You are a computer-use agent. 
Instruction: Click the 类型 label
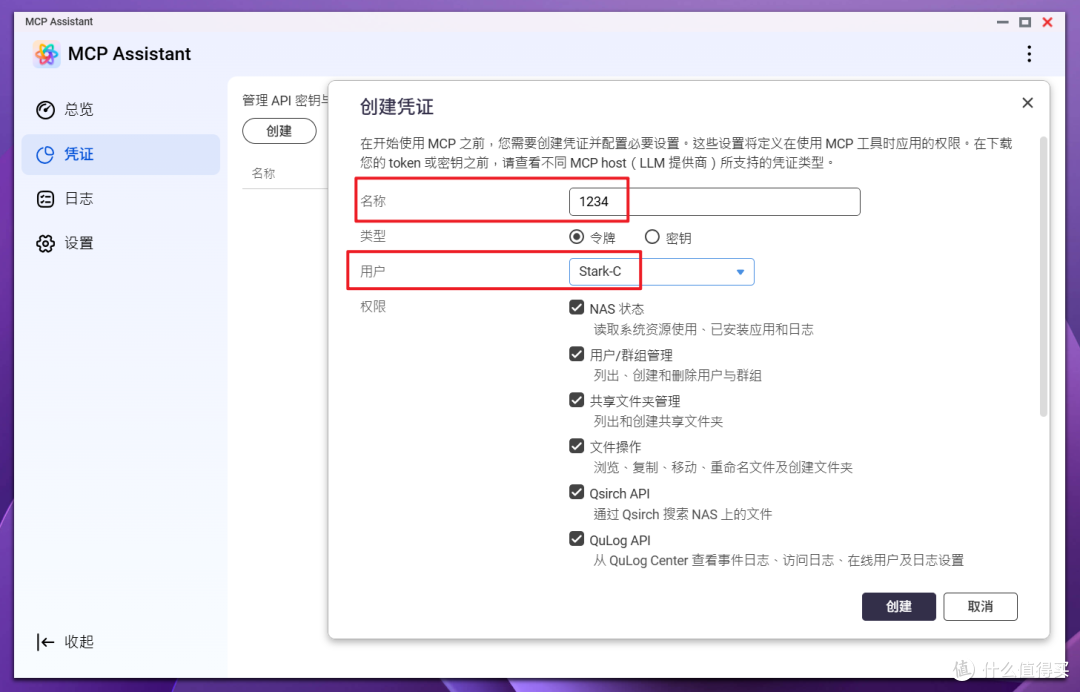click(373, 236)
